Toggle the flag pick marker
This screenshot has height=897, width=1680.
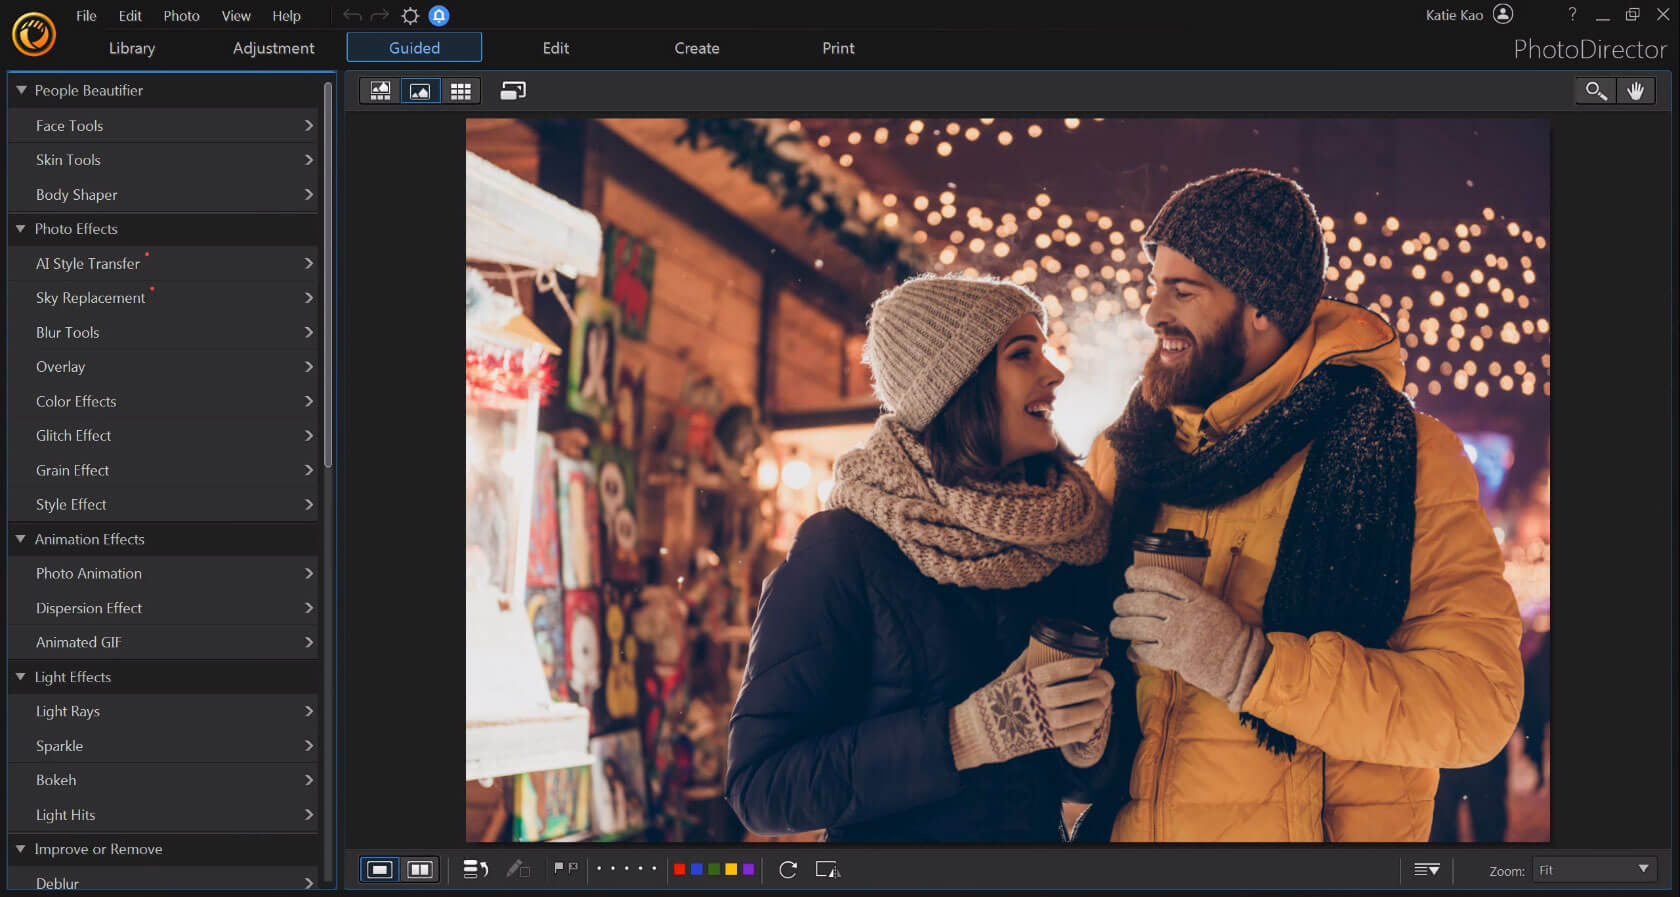coord(559,868)
